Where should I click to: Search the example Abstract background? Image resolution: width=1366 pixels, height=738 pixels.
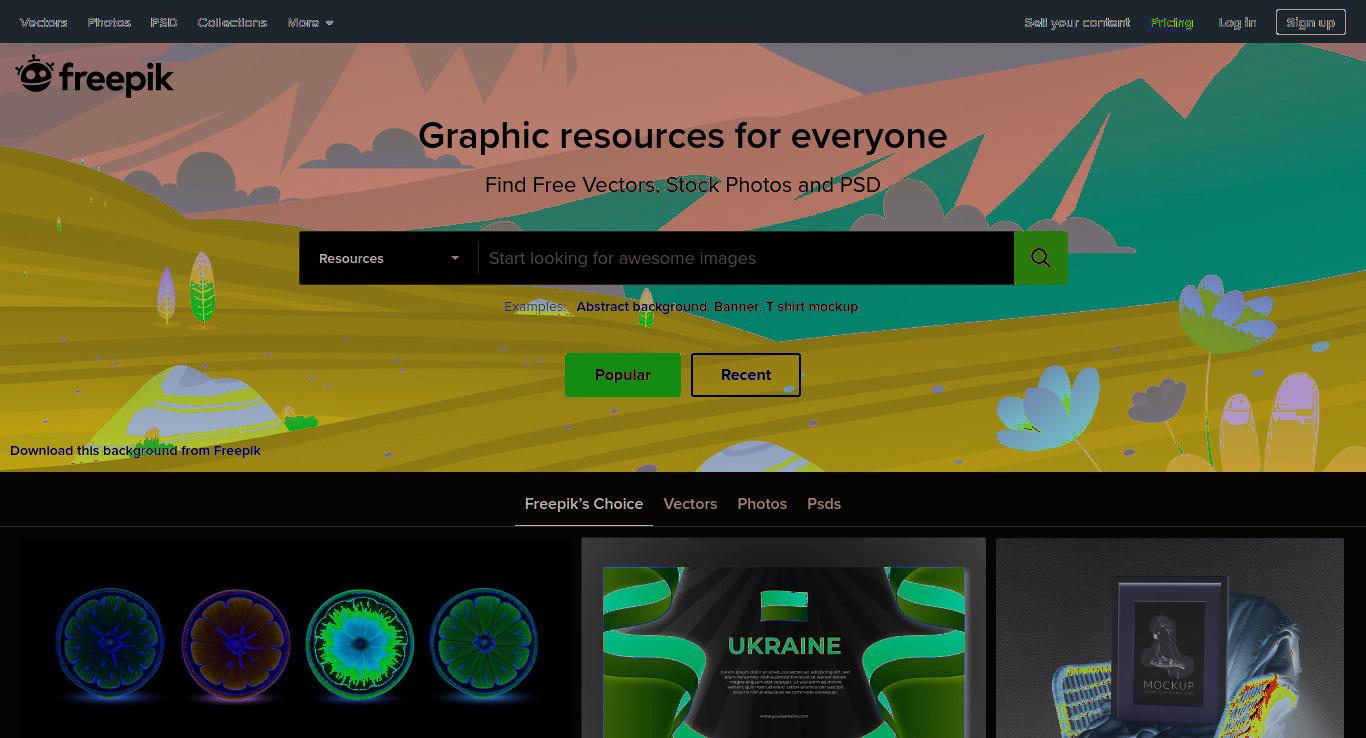pyautogui.click(x=642, y=306)
